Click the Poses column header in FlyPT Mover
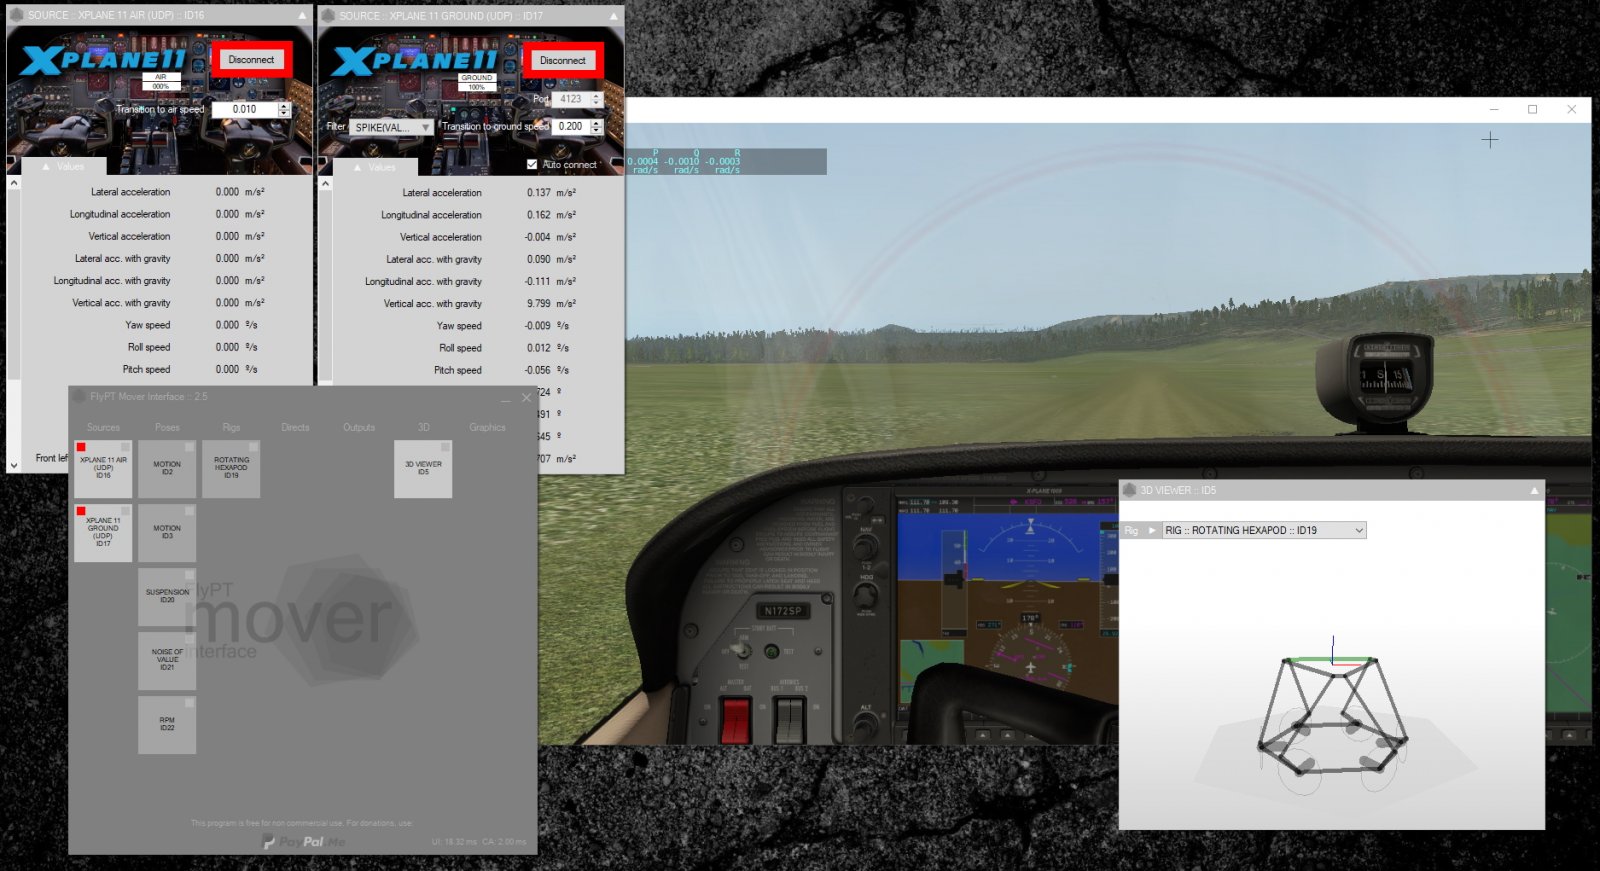Image resolution: width=1600 pixels, height=871 pixels. click(167, 427)
